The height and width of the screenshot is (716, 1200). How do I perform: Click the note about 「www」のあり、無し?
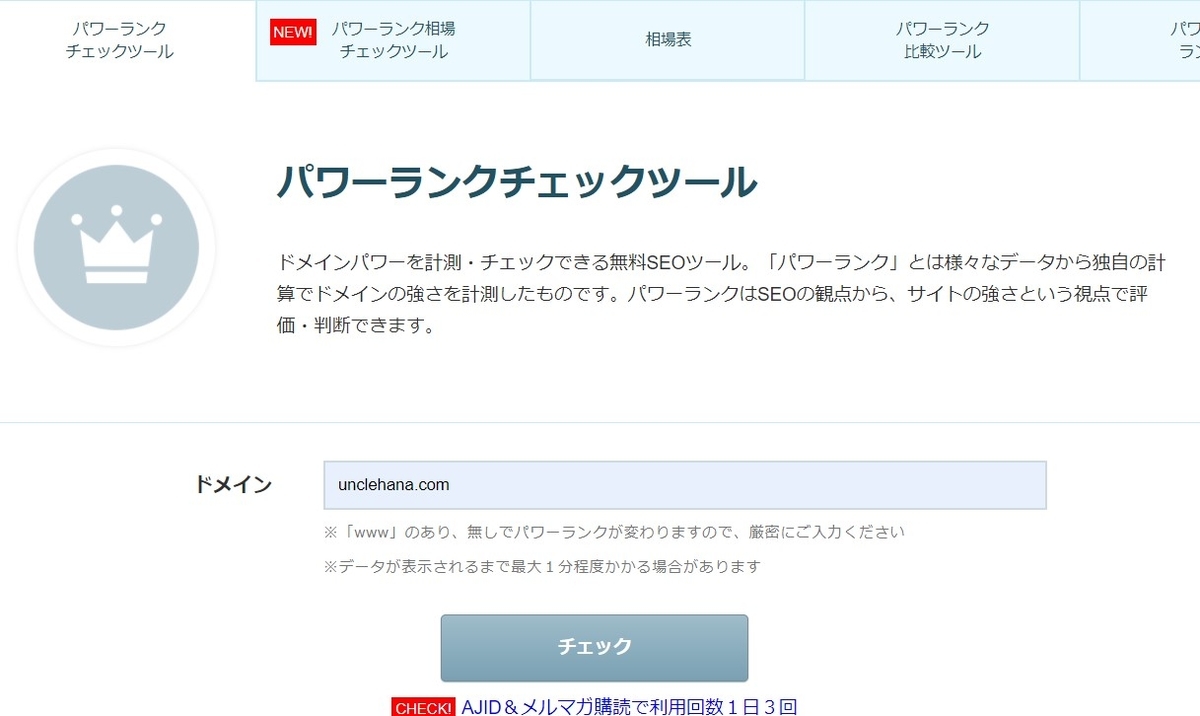(x=614, y=532)
